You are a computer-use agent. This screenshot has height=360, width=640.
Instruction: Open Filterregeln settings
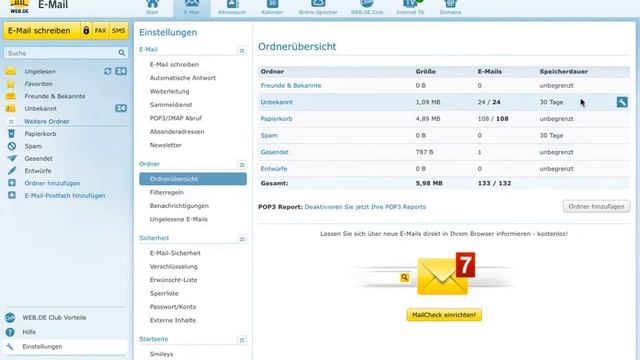coord(167,192)
